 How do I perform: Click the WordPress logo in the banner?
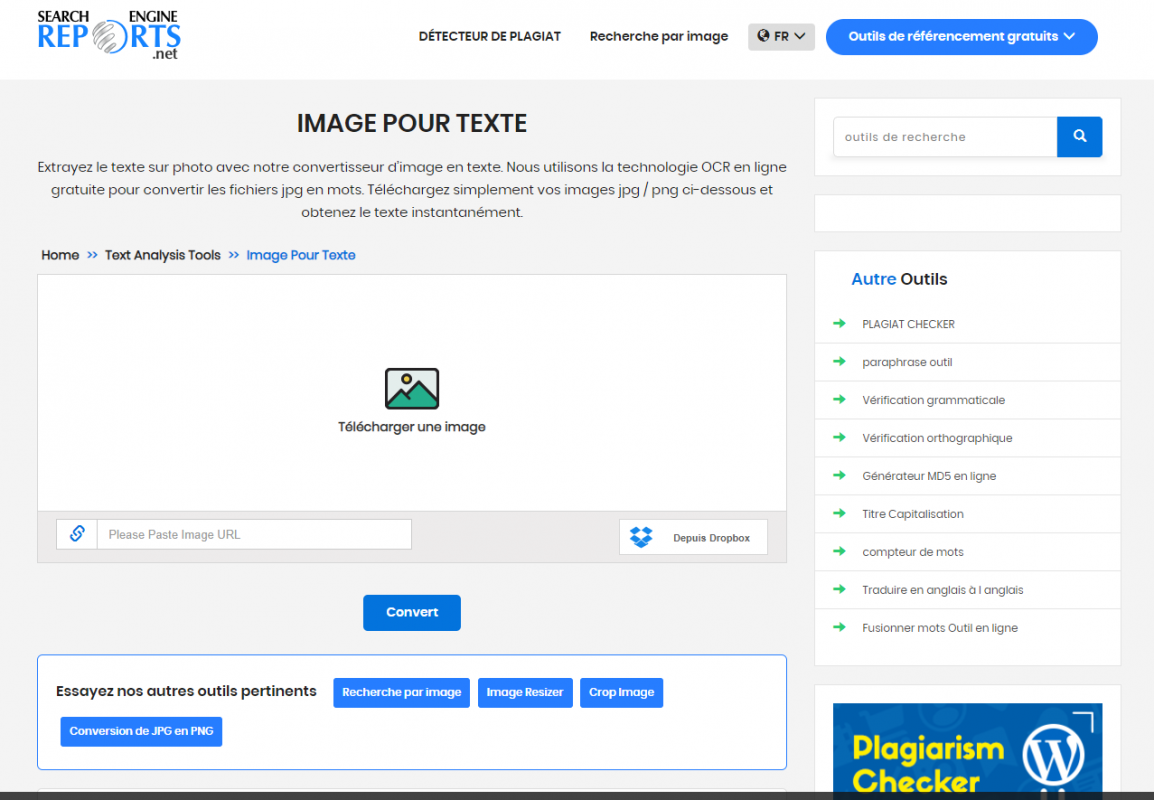(1052, 755)
